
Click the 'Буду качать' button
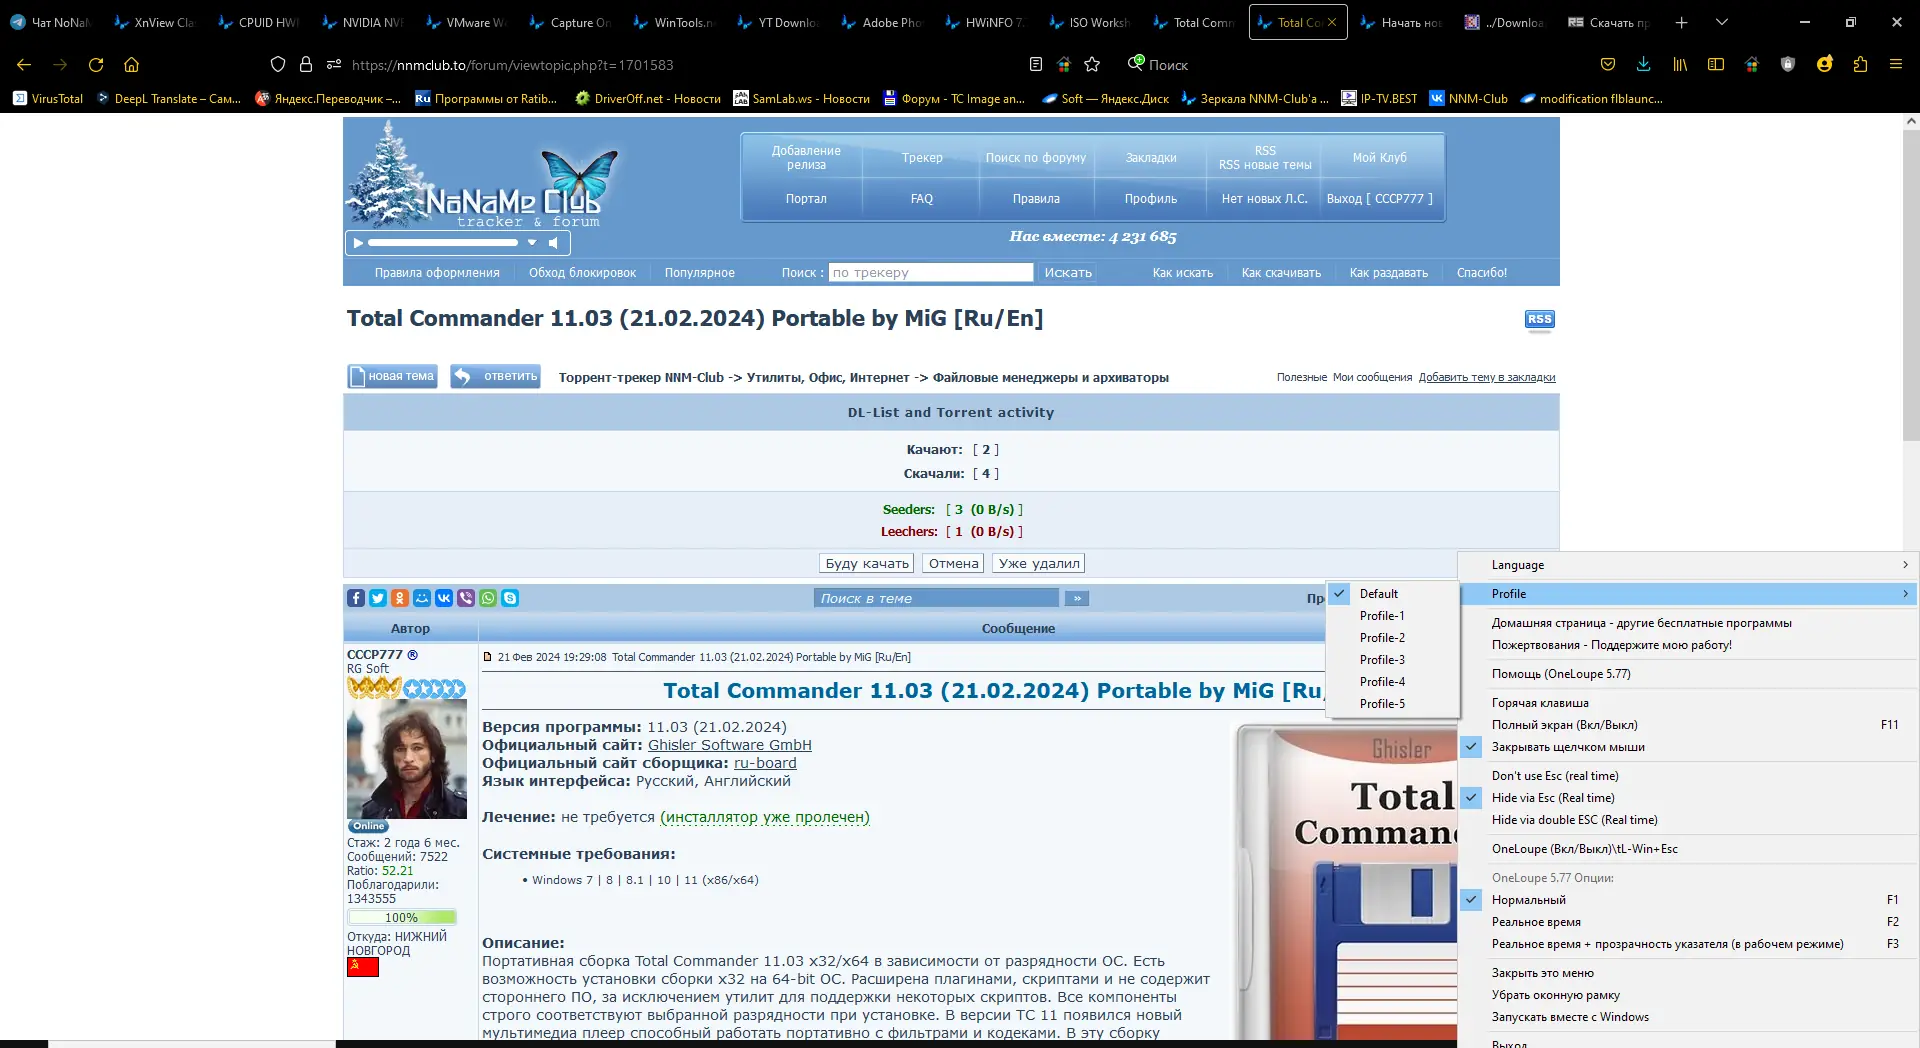[x=867, y=563]
